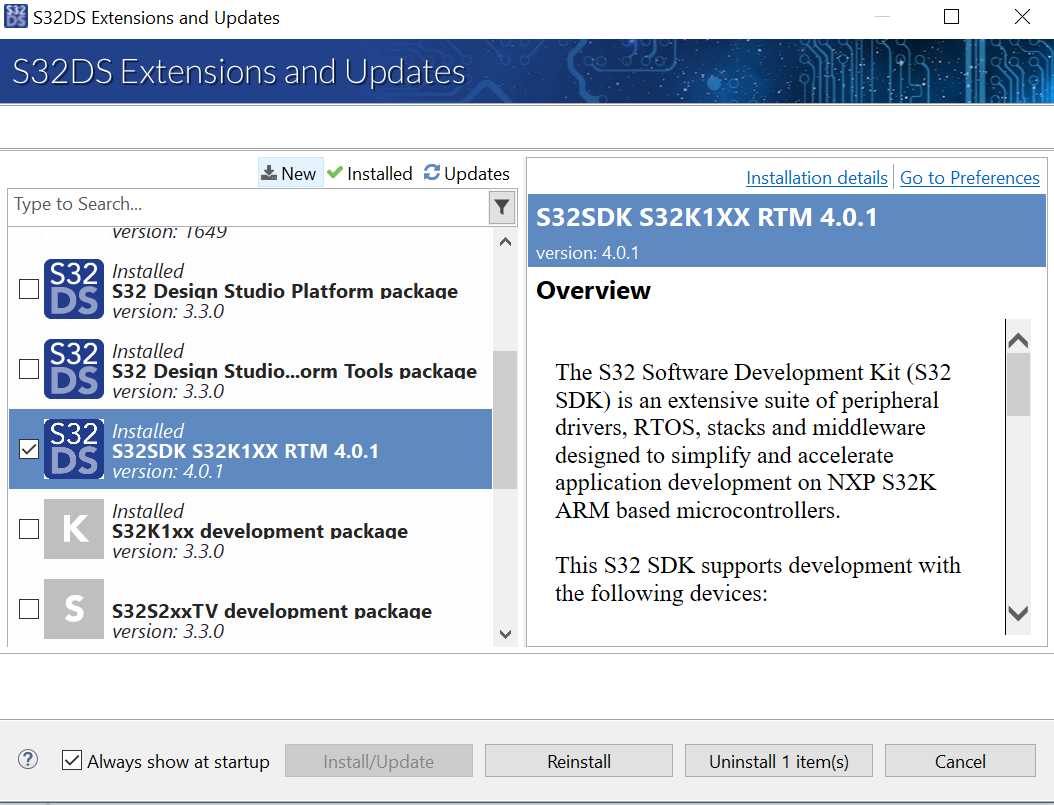Check the S32K1xx development package checkbox
The image size is (1054, 805).
coord(30,528)
